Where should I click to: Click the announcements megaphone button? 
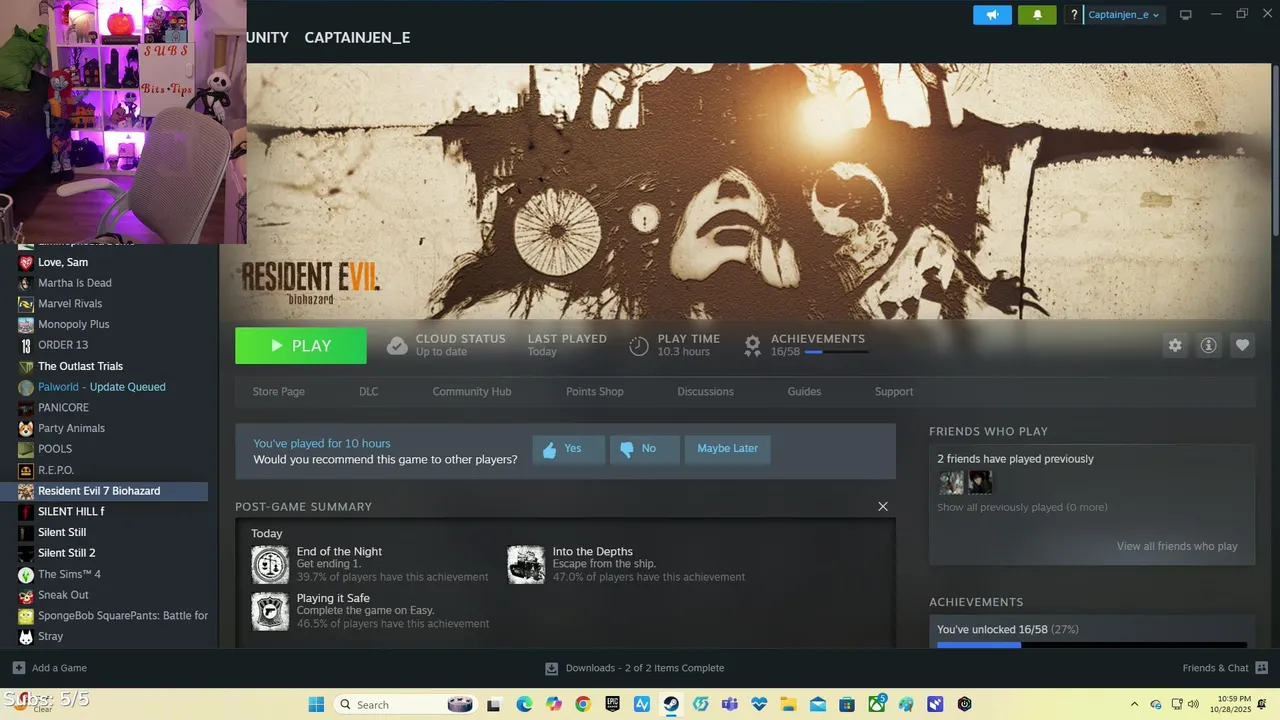tap(992, 15)
